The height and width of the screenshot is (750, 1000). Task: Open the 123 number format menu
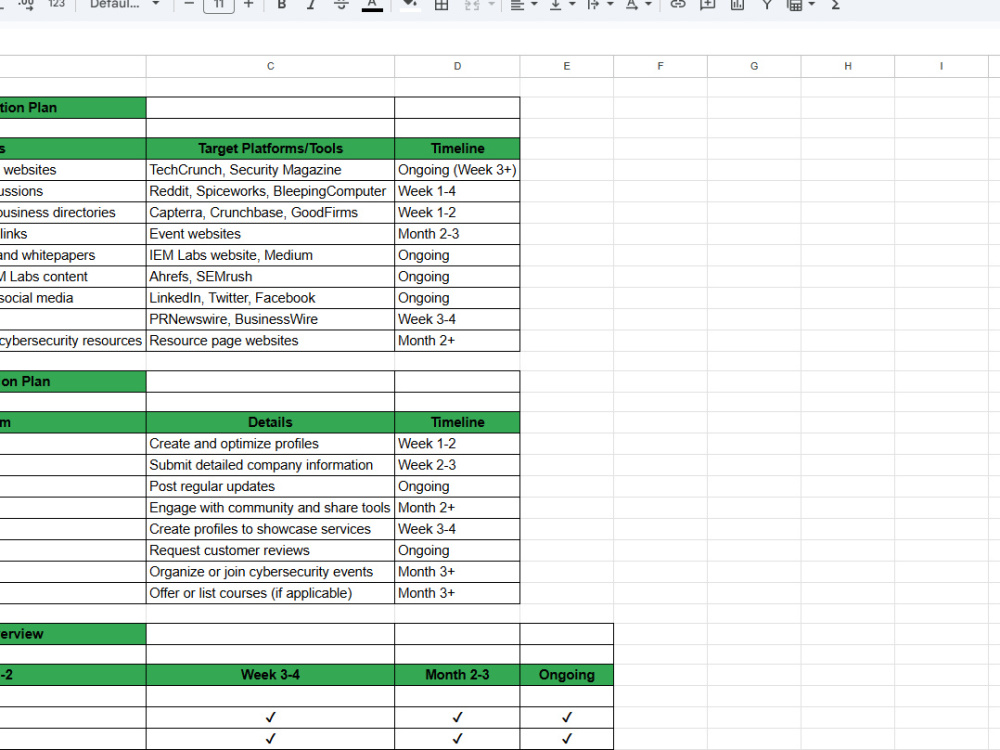coord(57,4)
